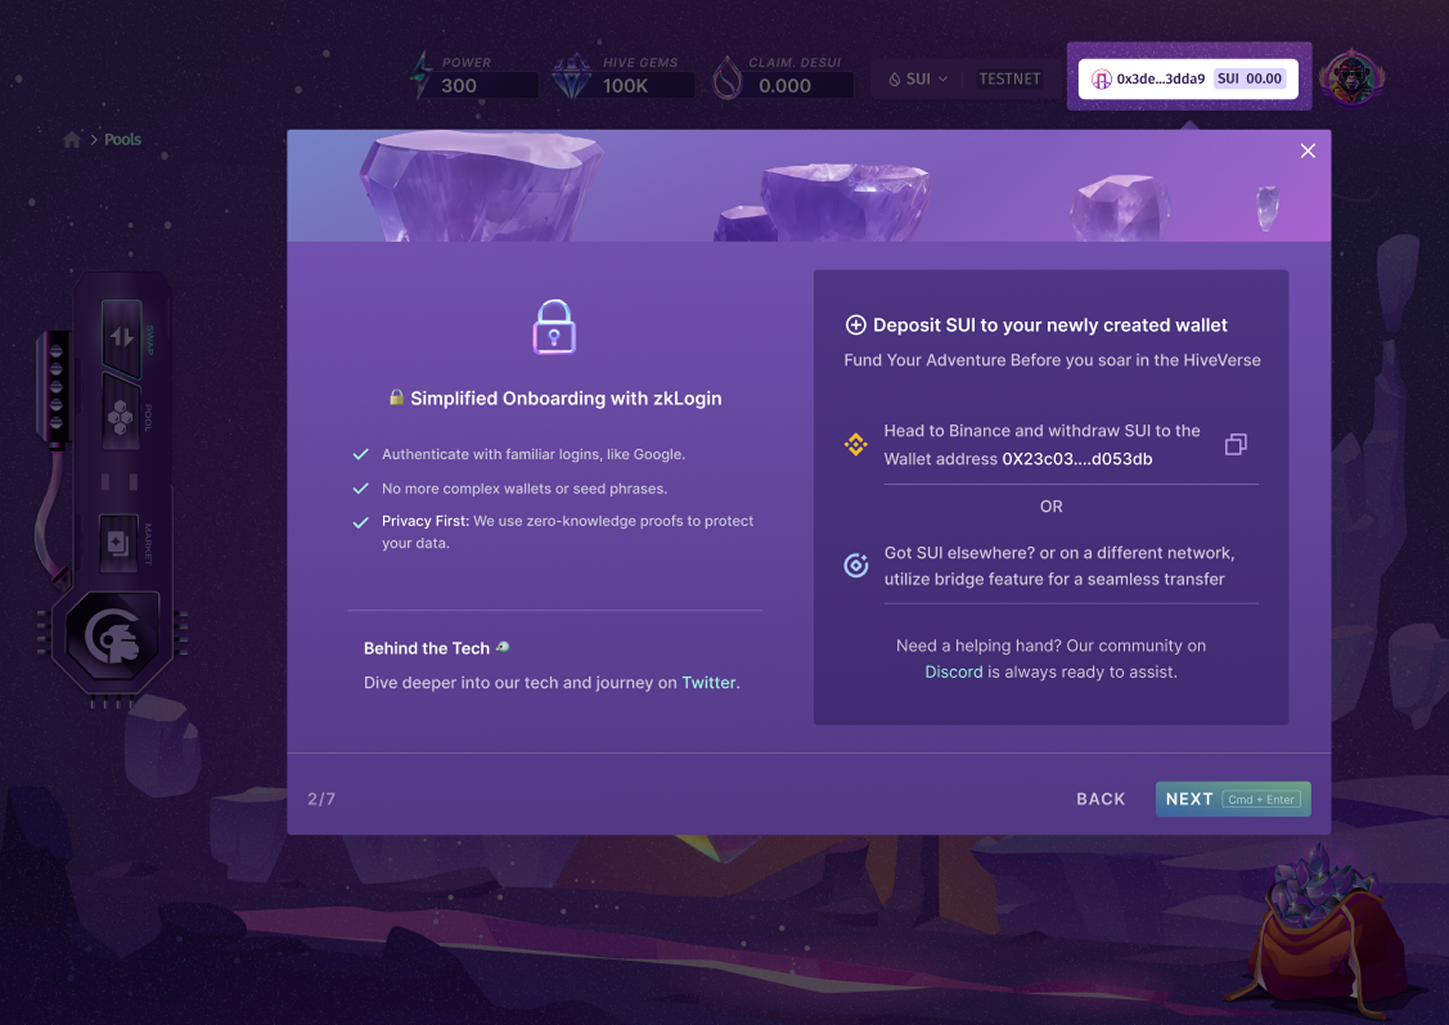Screen dimensions: 1449x1025
Task: Go to Pools in the breadcrumb
Action: [122, 140]
